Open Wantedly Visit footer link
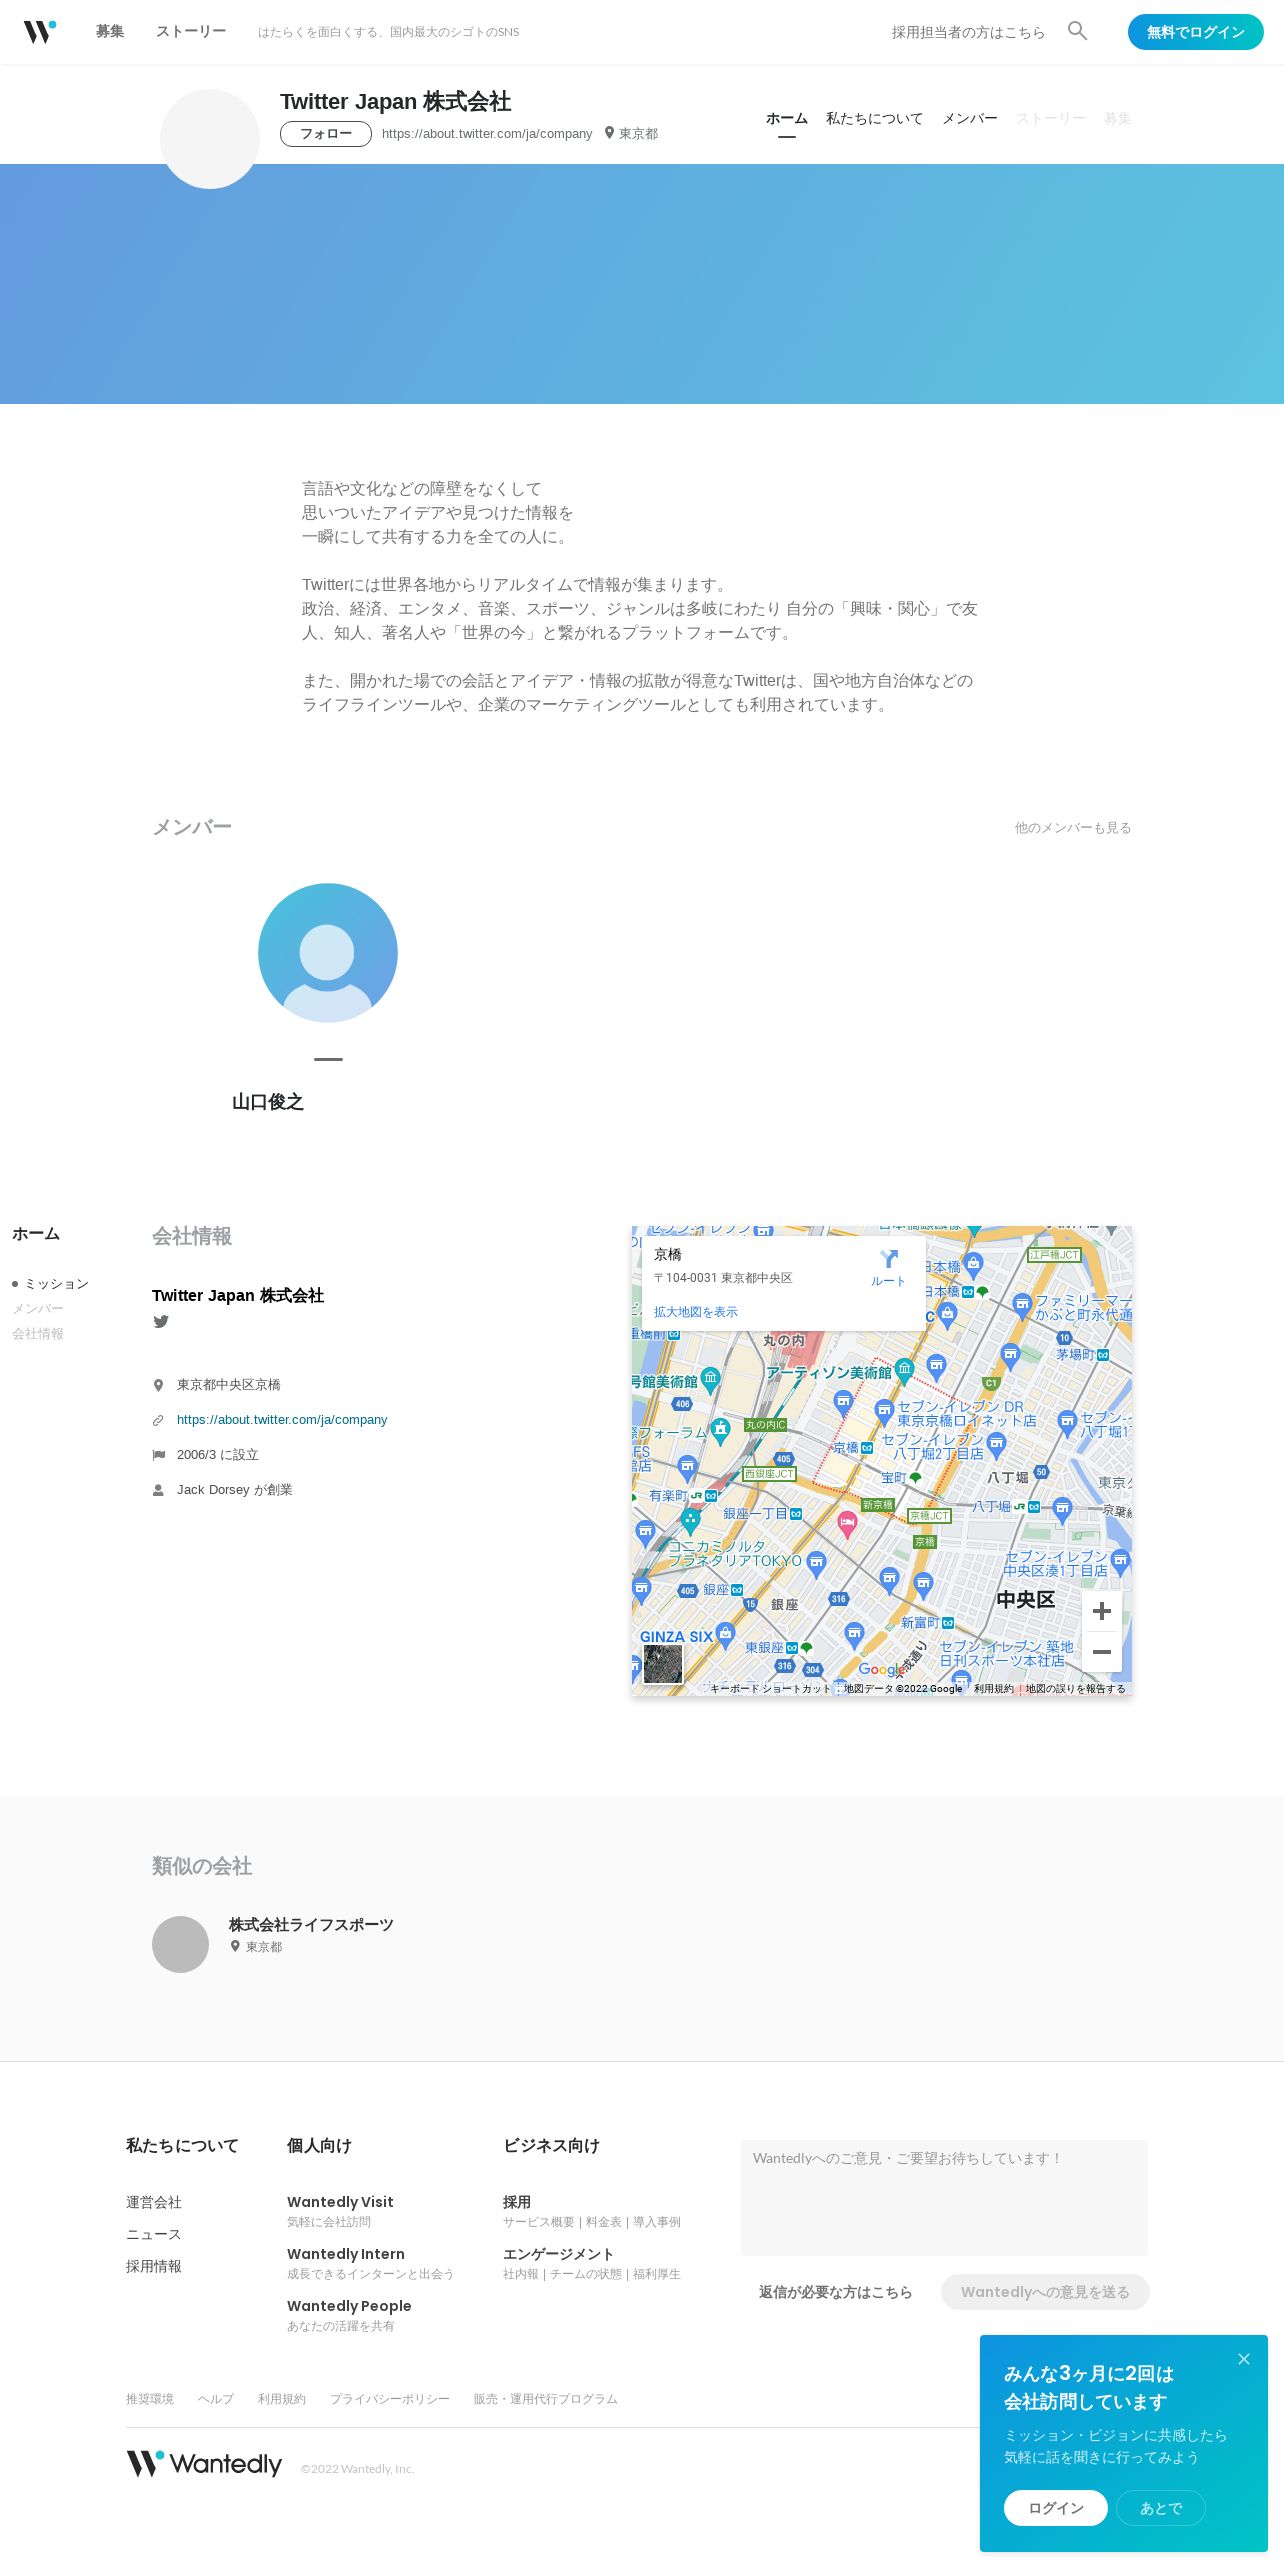Image resolution: width=1284 pixels, height=2568 pixels. click(340, 2202)
